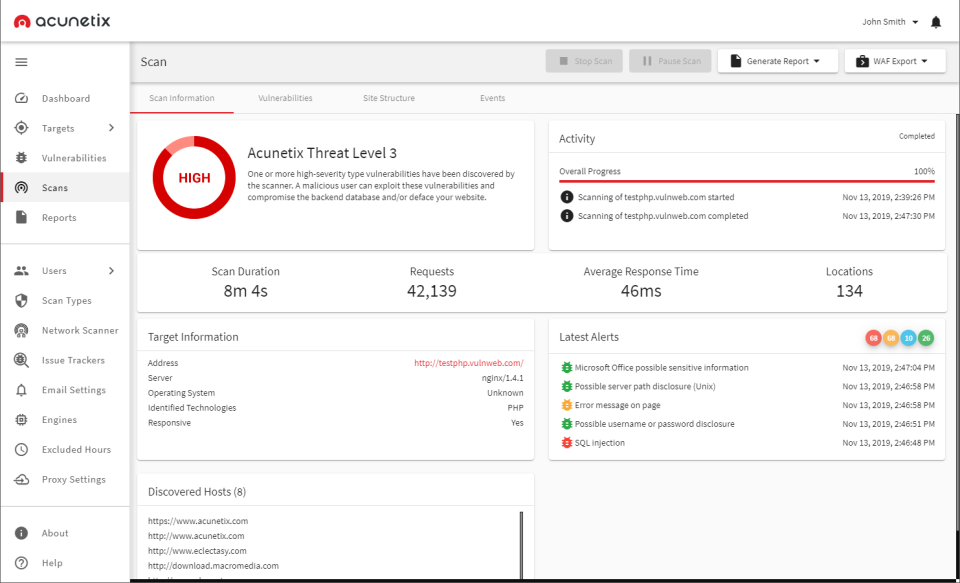Viewport: 960px width, 583px height.
Task: Click the 46ms average response time value
Action: pos(641,291)
